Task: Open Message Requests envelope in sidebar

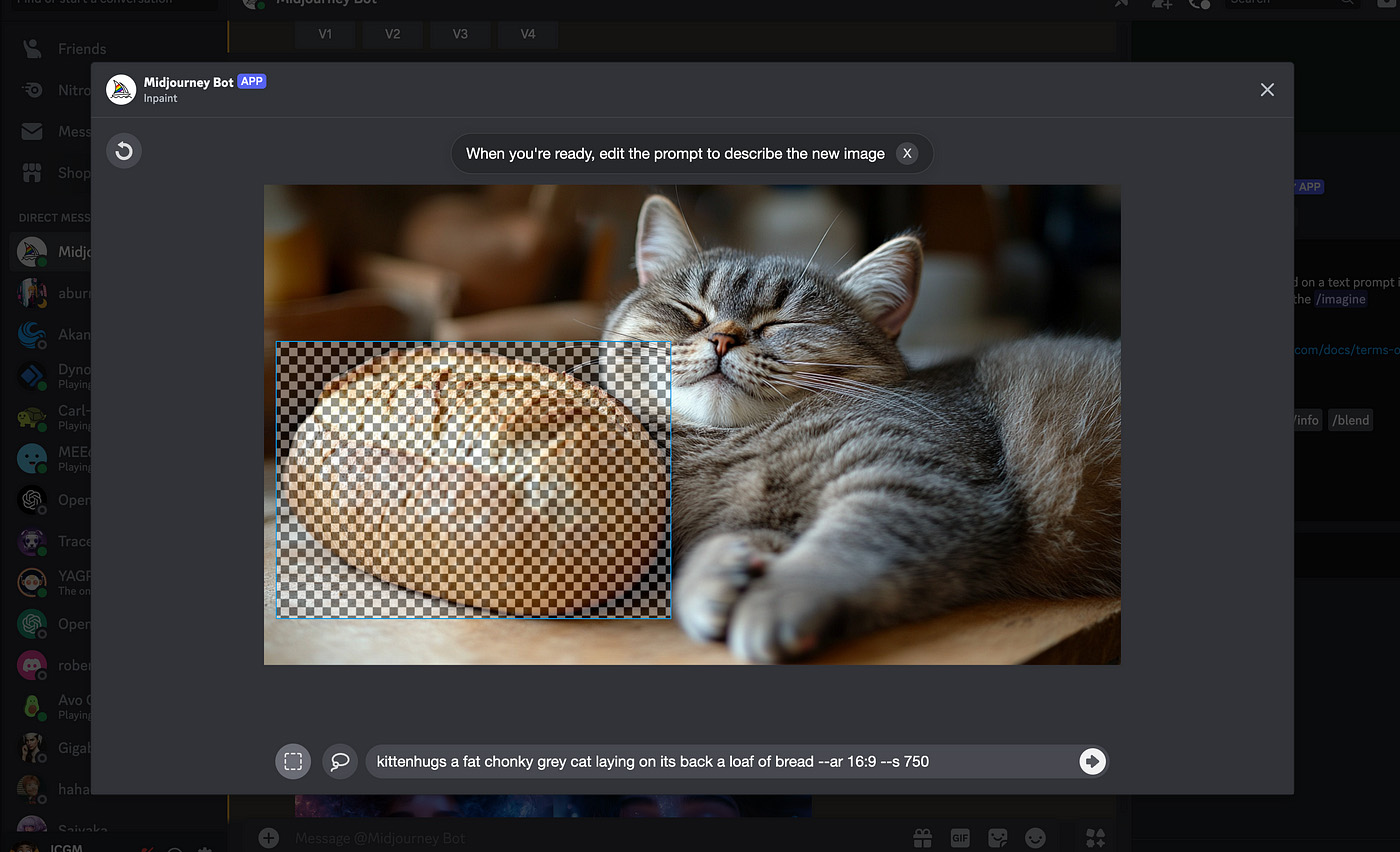Action: tap(58, 131)
